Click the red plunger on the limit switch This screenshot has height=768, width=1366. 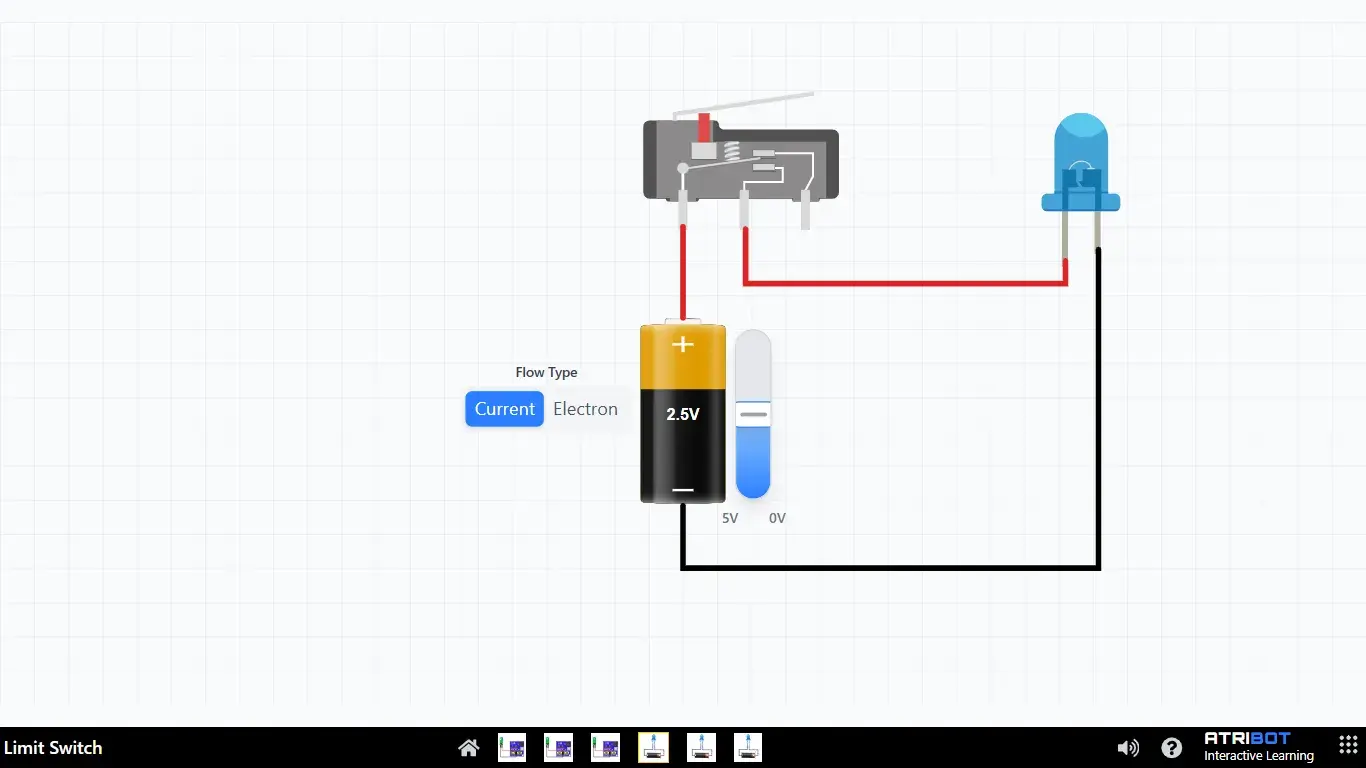pos(704,128)
